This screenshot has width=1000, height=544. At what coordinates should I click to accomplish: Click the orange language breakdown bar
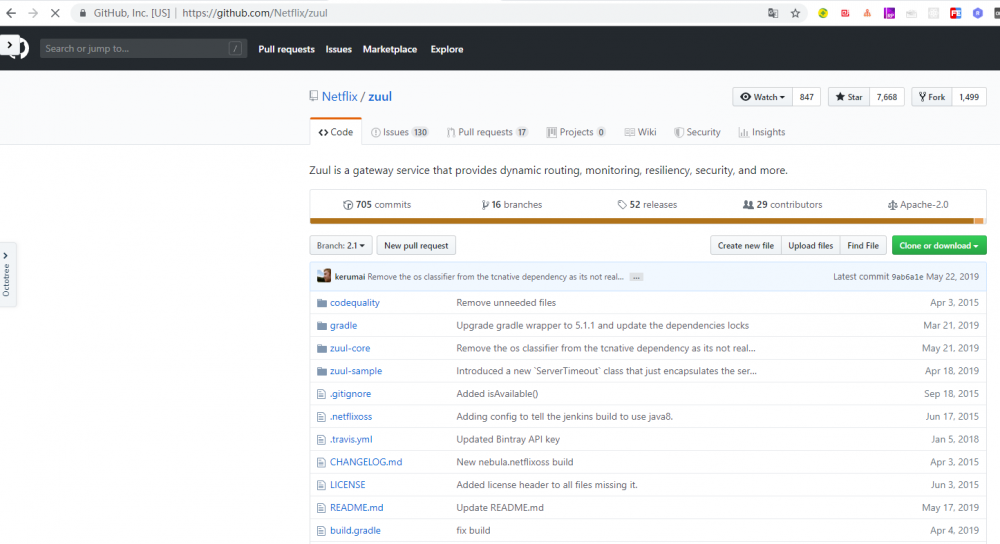pyautogui.click(x=640, y=221)
